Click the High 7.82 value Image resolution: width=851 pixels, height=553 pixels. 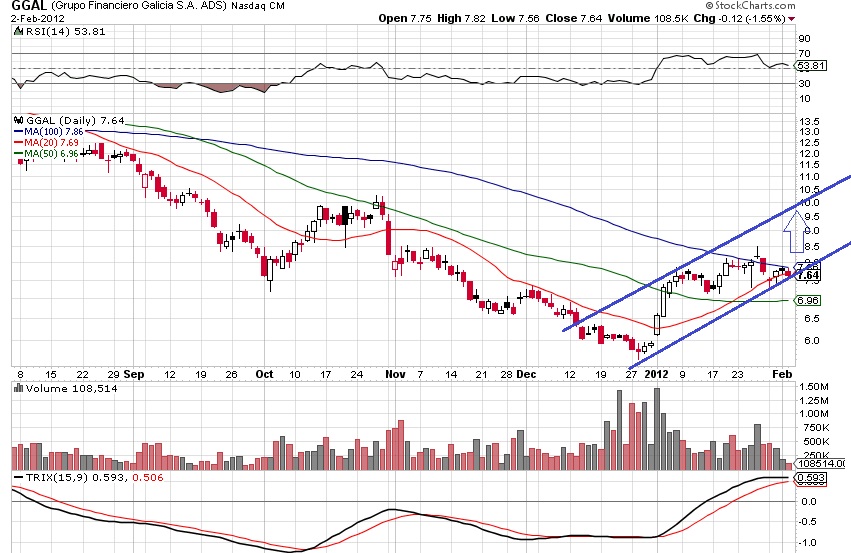point(461,18)
